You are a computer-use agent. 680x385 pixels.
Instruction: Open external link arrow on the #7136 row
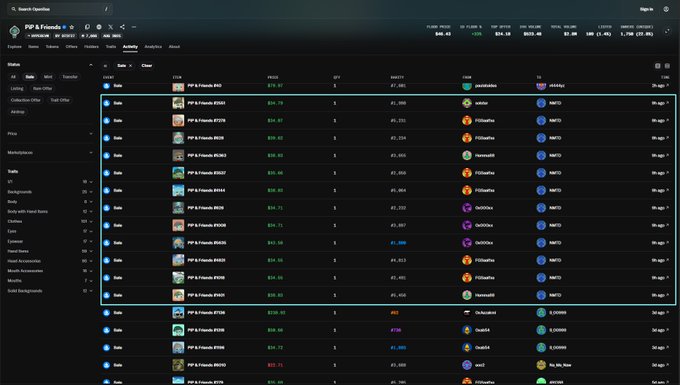pyautogui.click(x=667, y=313)
